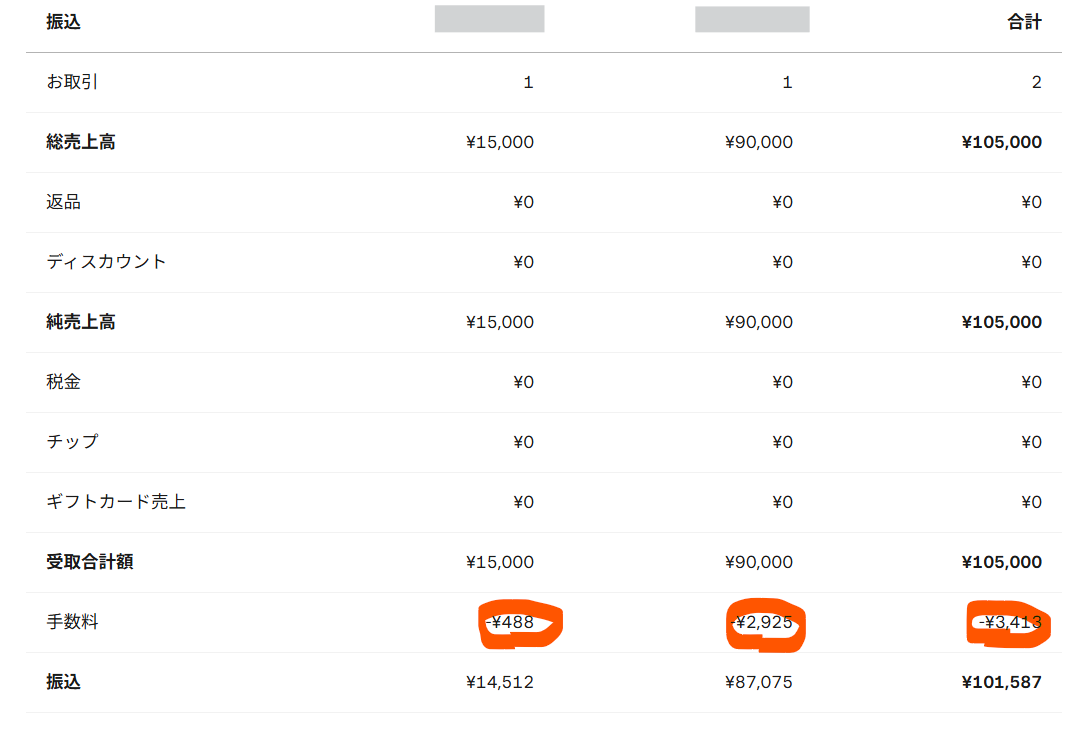Click the 受取合計額 row label
Screen dimensions: 1083x735
[89, 562]
